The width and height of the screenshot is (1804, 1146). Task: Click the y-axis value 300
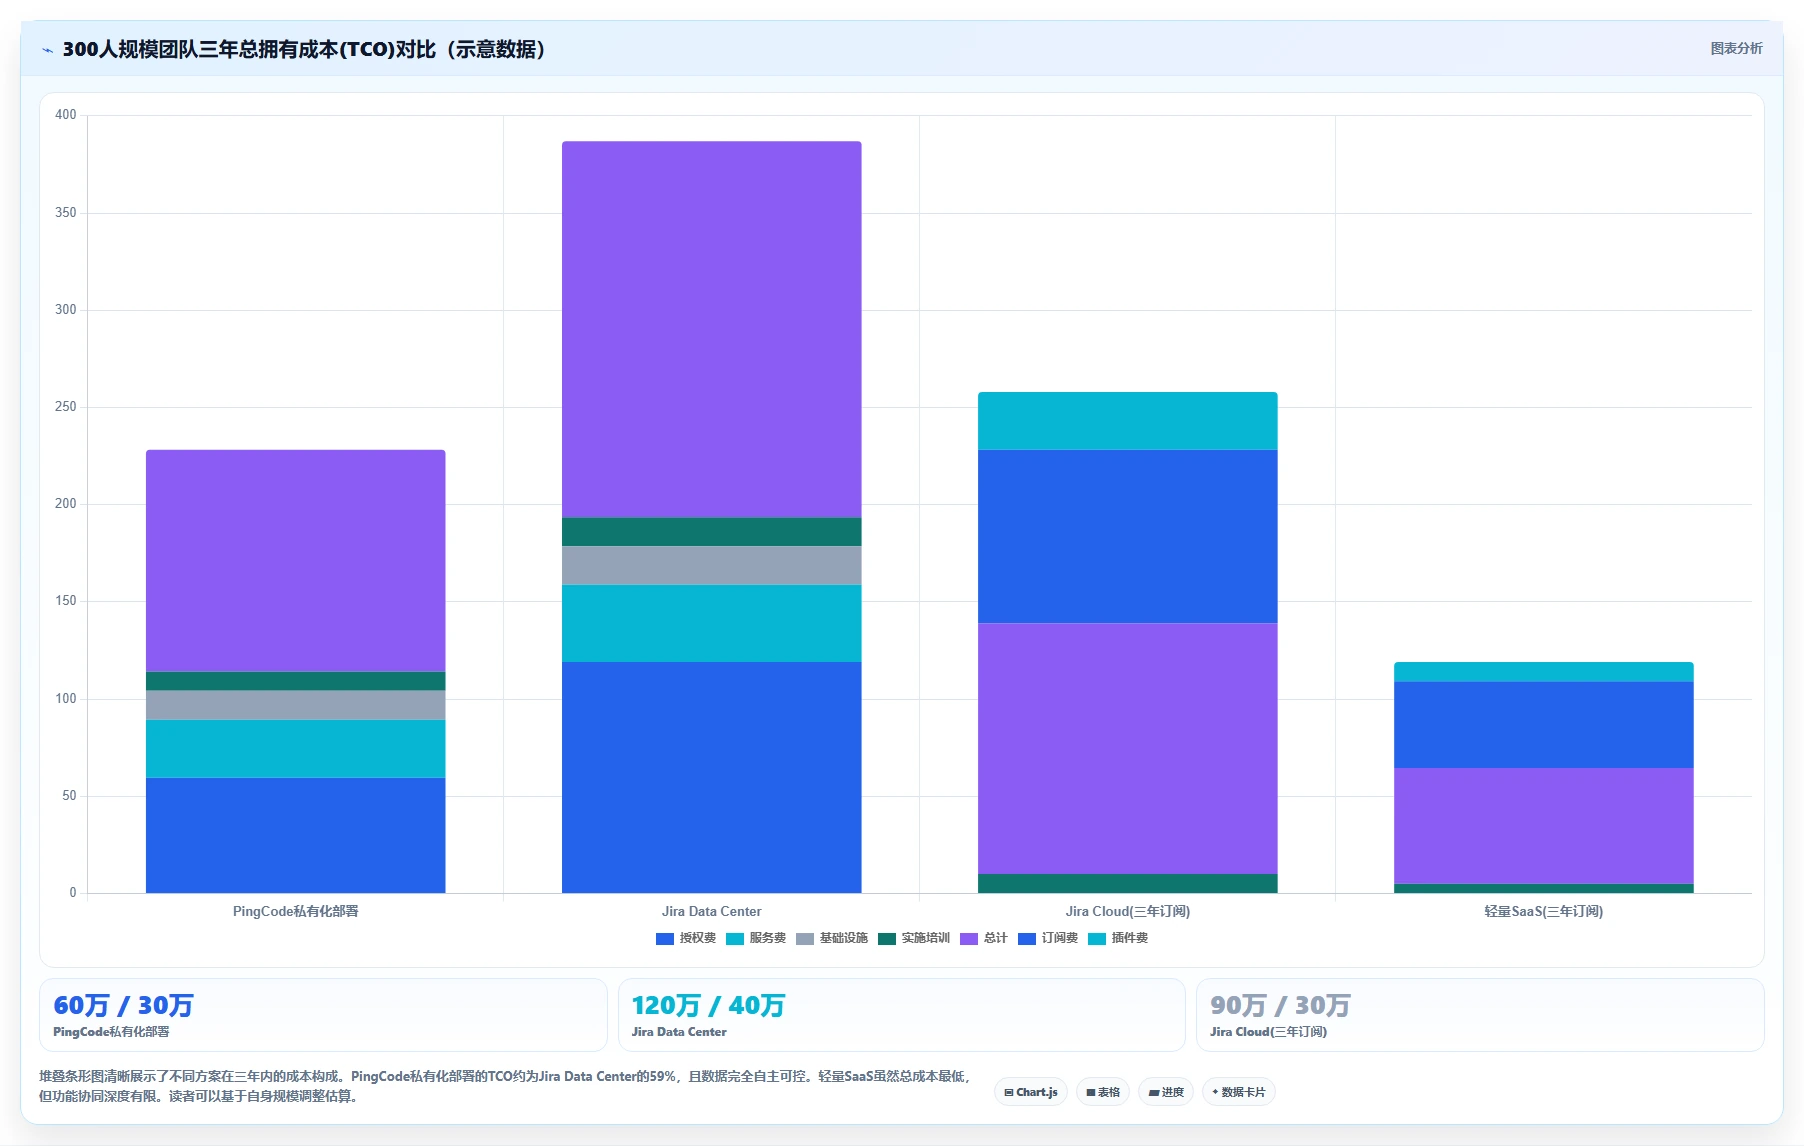tap(66, 310)
